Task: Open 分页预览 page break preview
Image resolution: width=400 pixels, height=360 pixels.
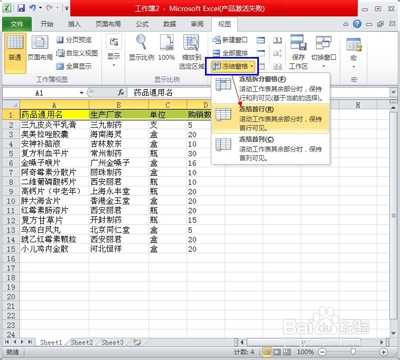Action: point(74,40)
